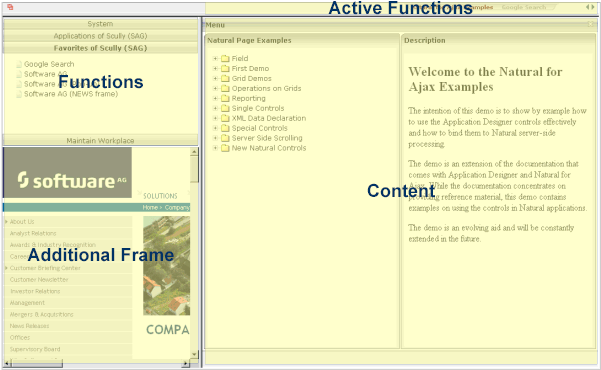Open Google Search favorite in Functions

(49, 64)
